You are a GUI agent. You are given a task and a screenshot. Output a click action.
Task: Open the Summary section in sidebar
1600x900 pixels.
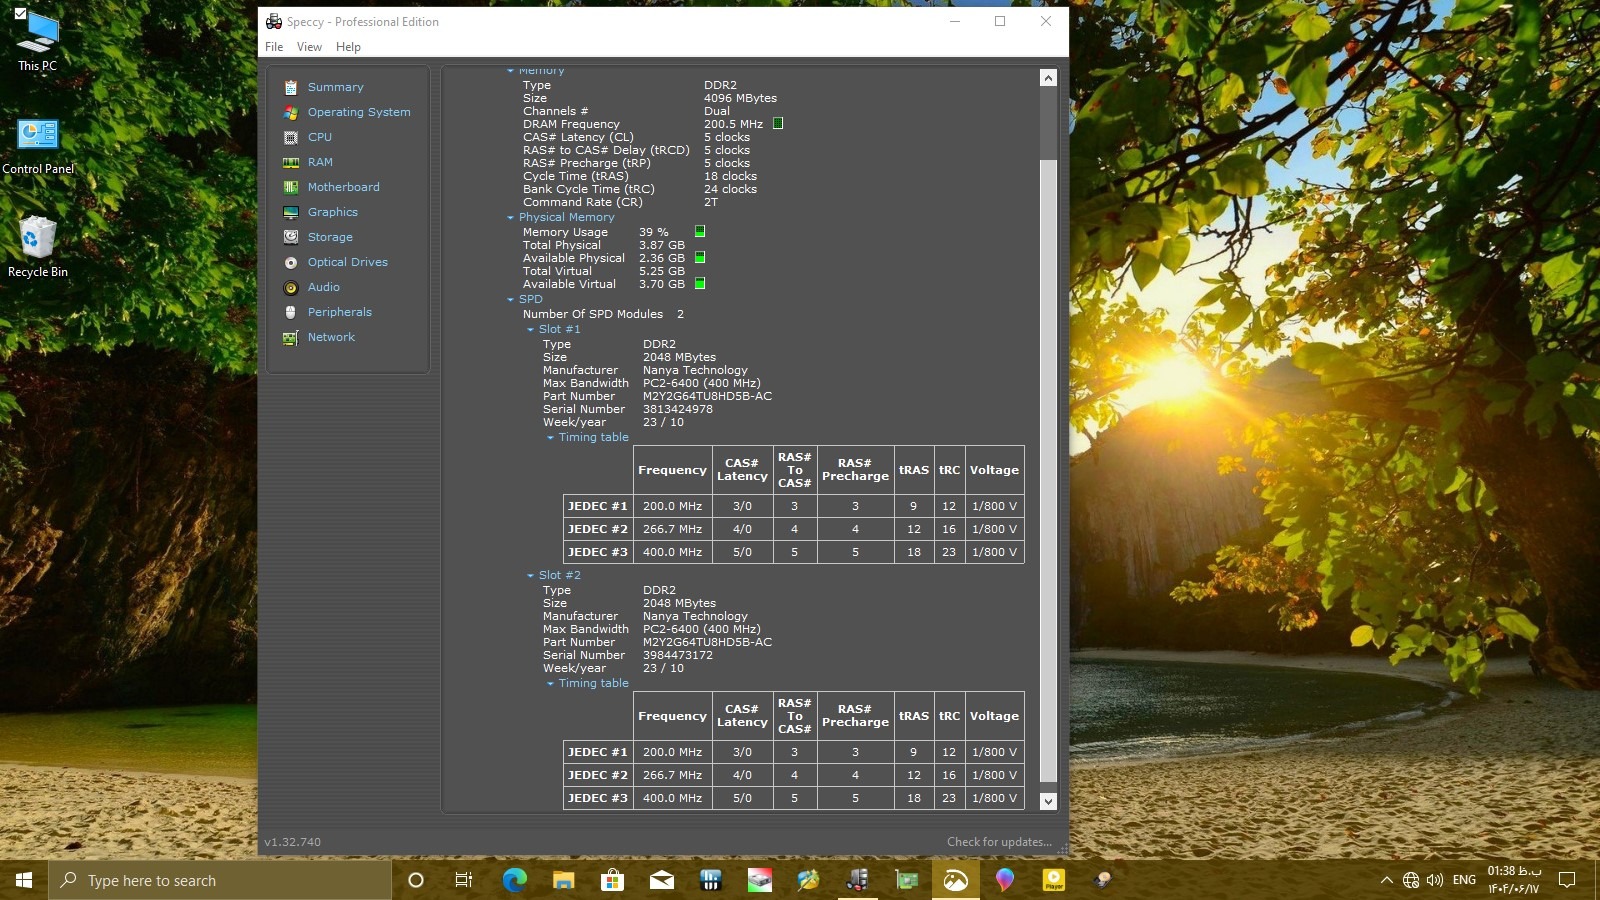335,87
